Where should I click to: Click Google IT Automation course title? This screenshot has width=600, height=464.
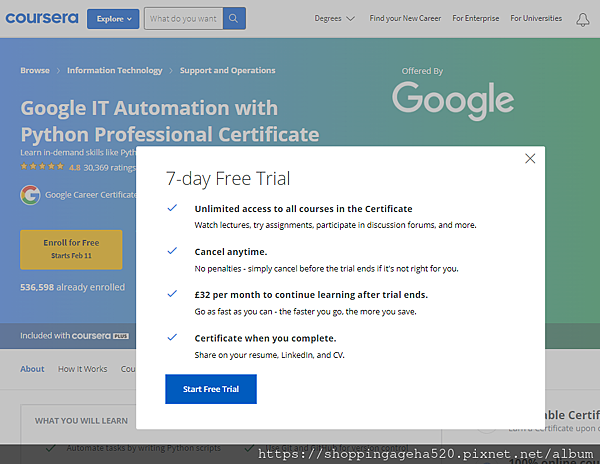click(x=170, y=121)
